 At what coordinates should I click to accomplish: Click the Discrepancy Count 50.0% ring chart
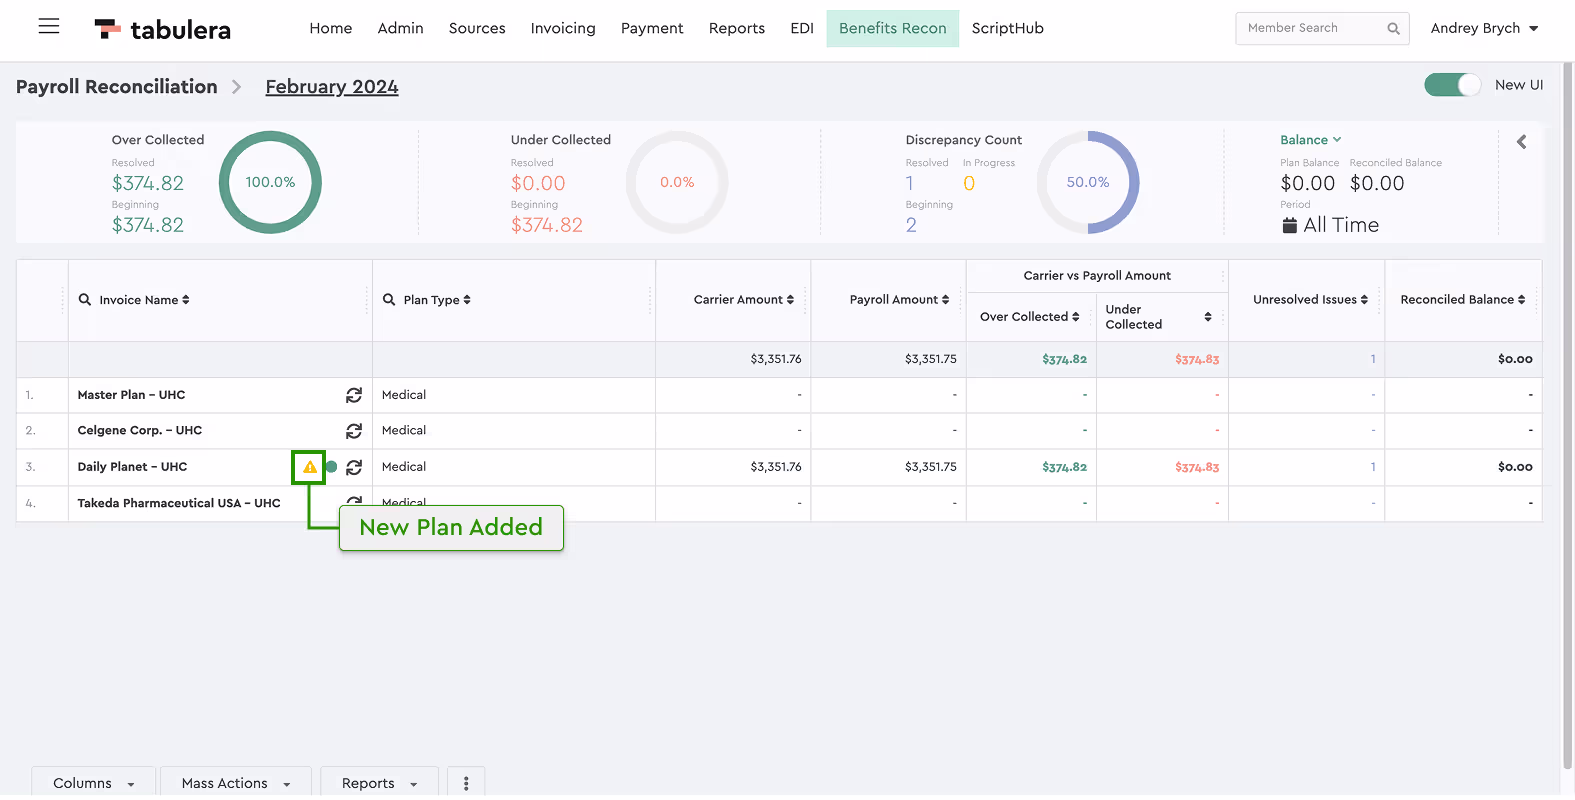click(x=1088, y=182)
